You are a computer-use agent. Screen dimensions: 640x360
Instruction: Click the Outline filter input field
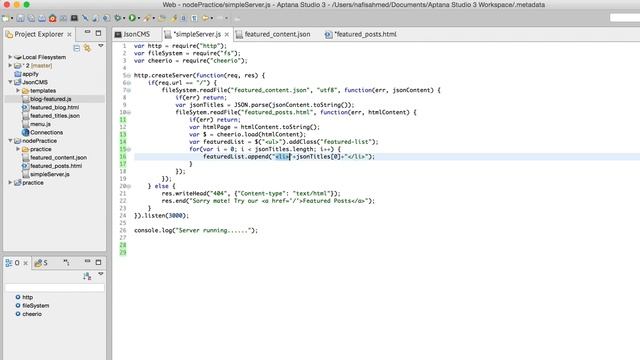tap(55, 288)
